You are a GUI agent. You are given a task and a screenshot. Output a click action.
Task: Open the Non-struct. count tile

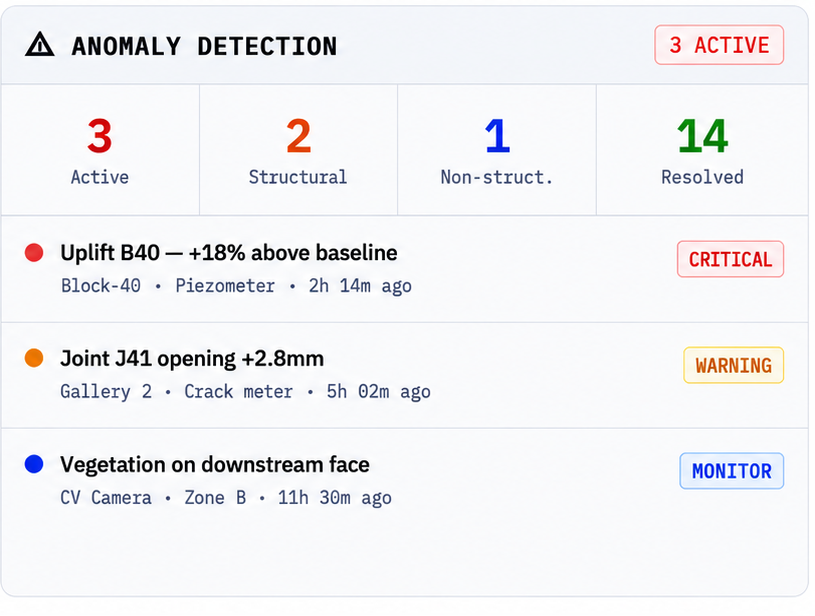coord(497,150)
